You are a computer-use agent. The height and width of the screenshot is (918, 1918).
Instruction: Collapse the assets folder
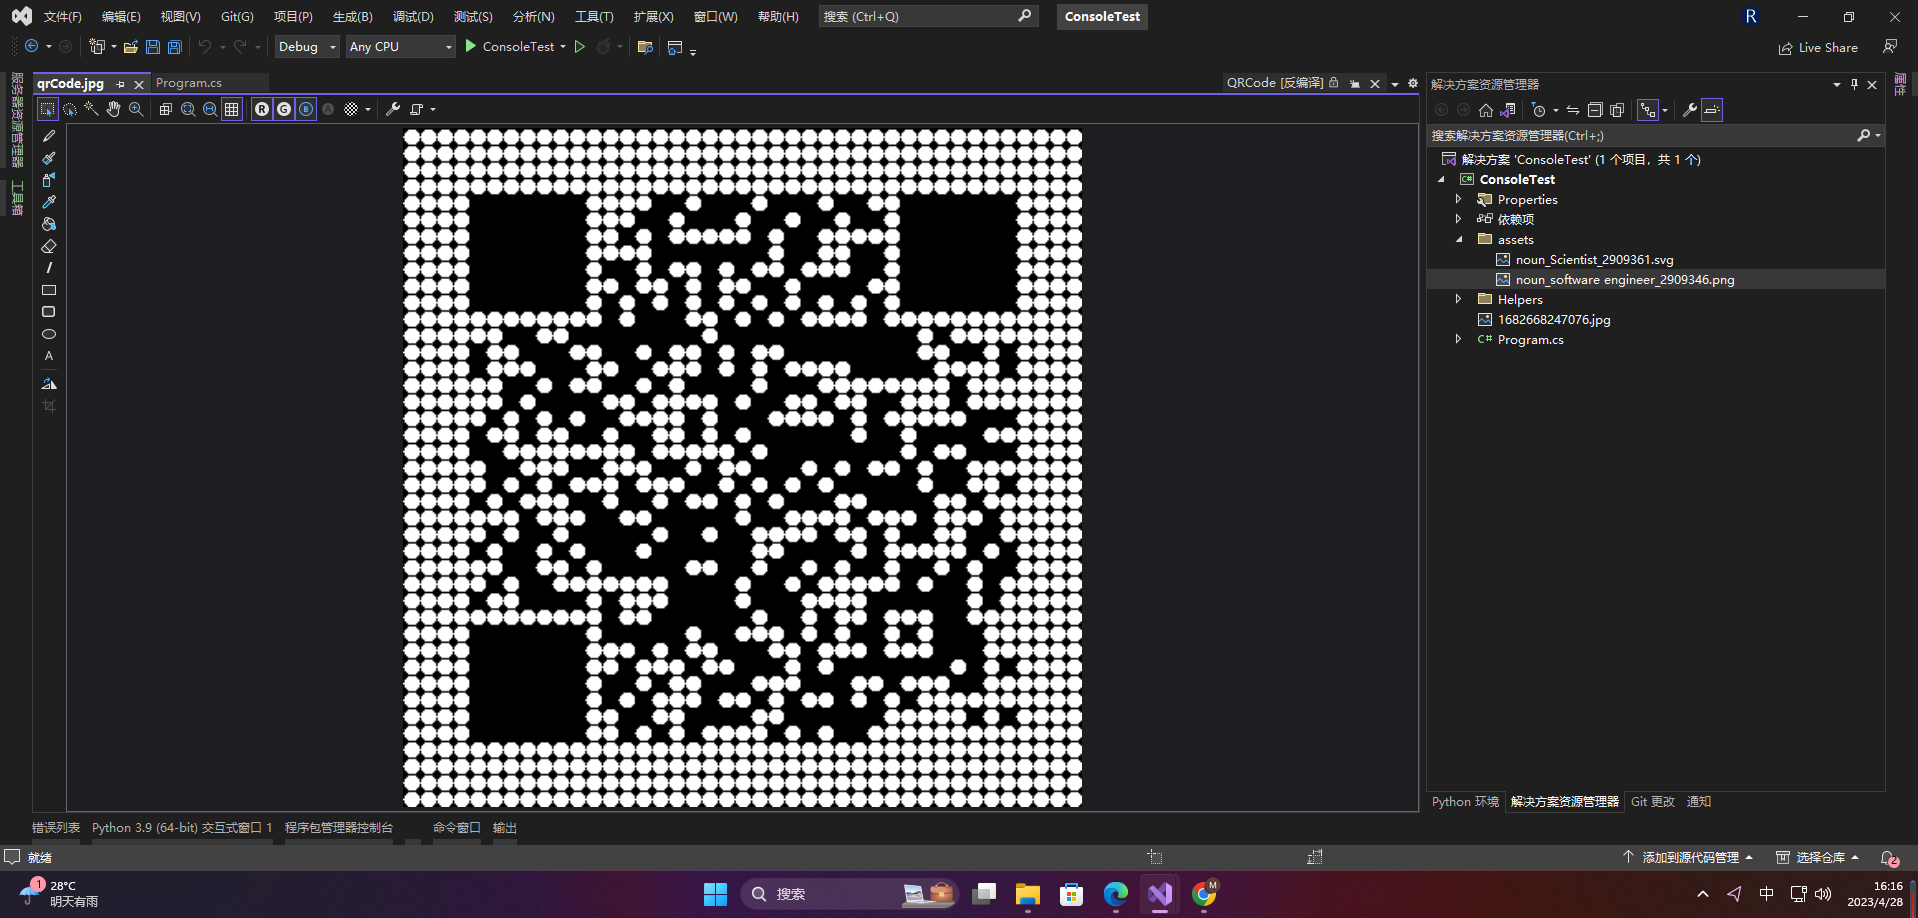pyautogui.click(x=1459, y=240)
